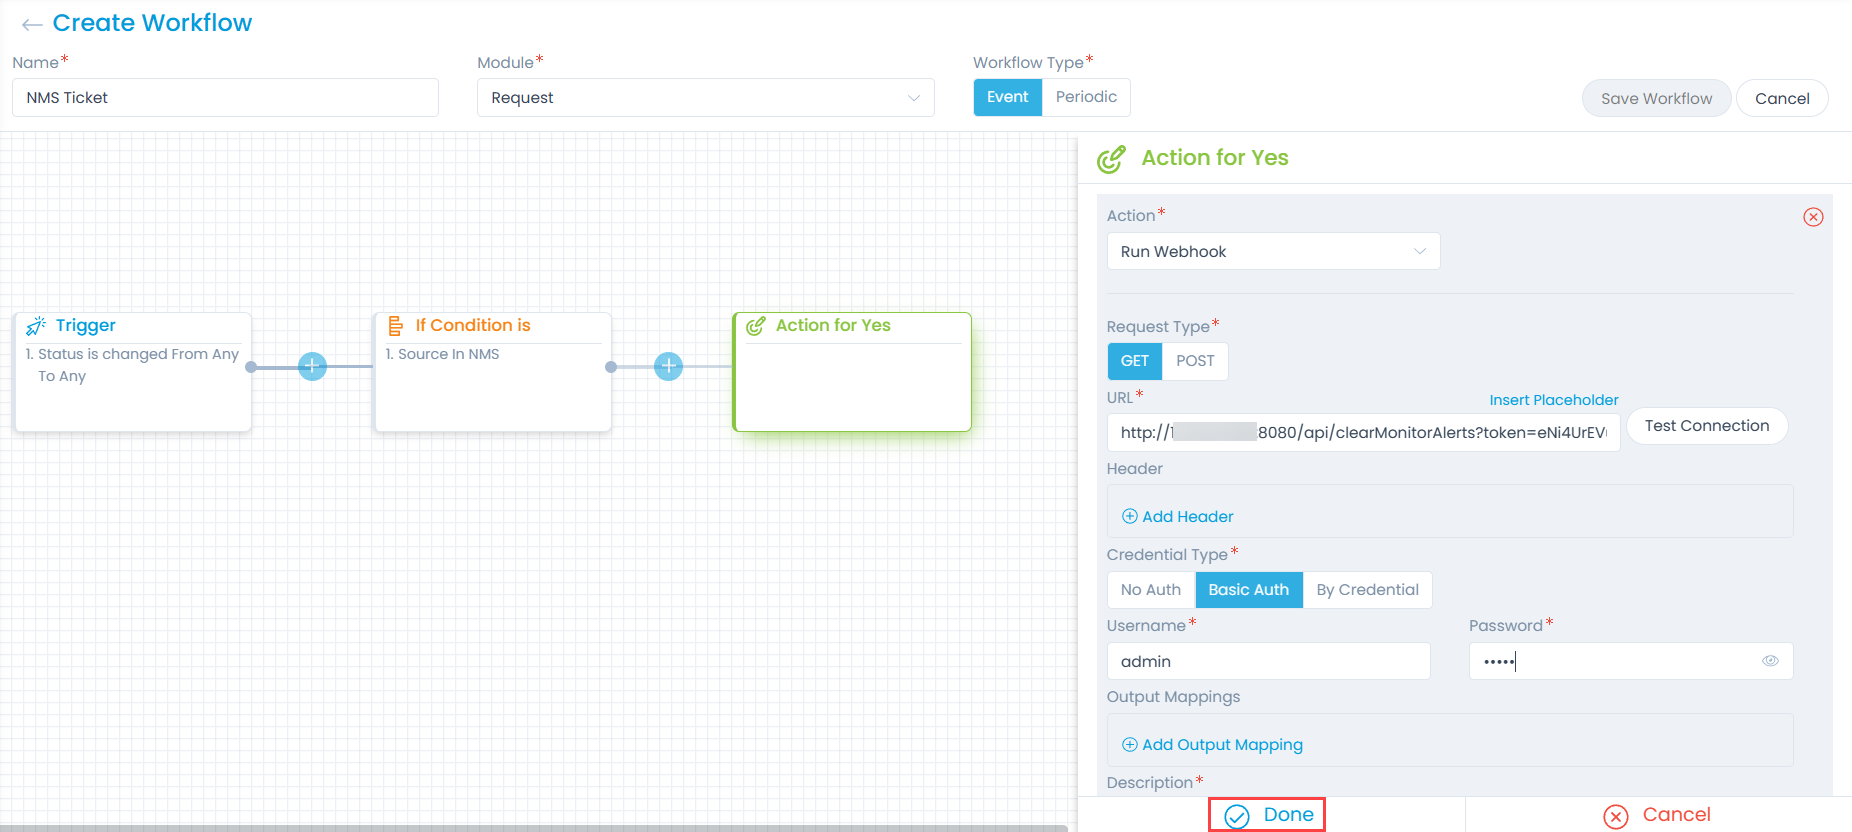Viewport: 1852px width, 832px height.
Task: Select Periodic workflow type
Action: 1086,97
